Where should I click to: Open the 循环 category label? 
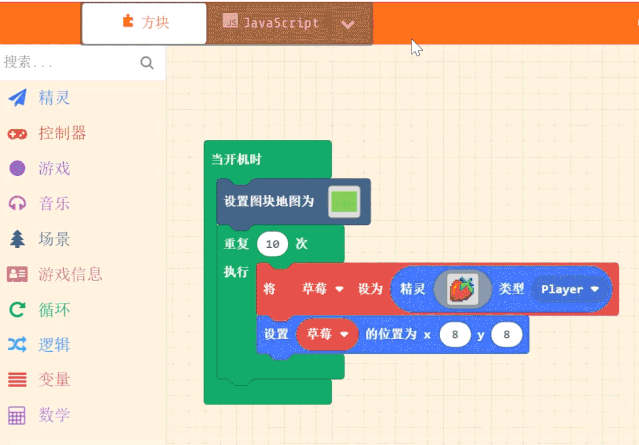[x=54, y=310]
